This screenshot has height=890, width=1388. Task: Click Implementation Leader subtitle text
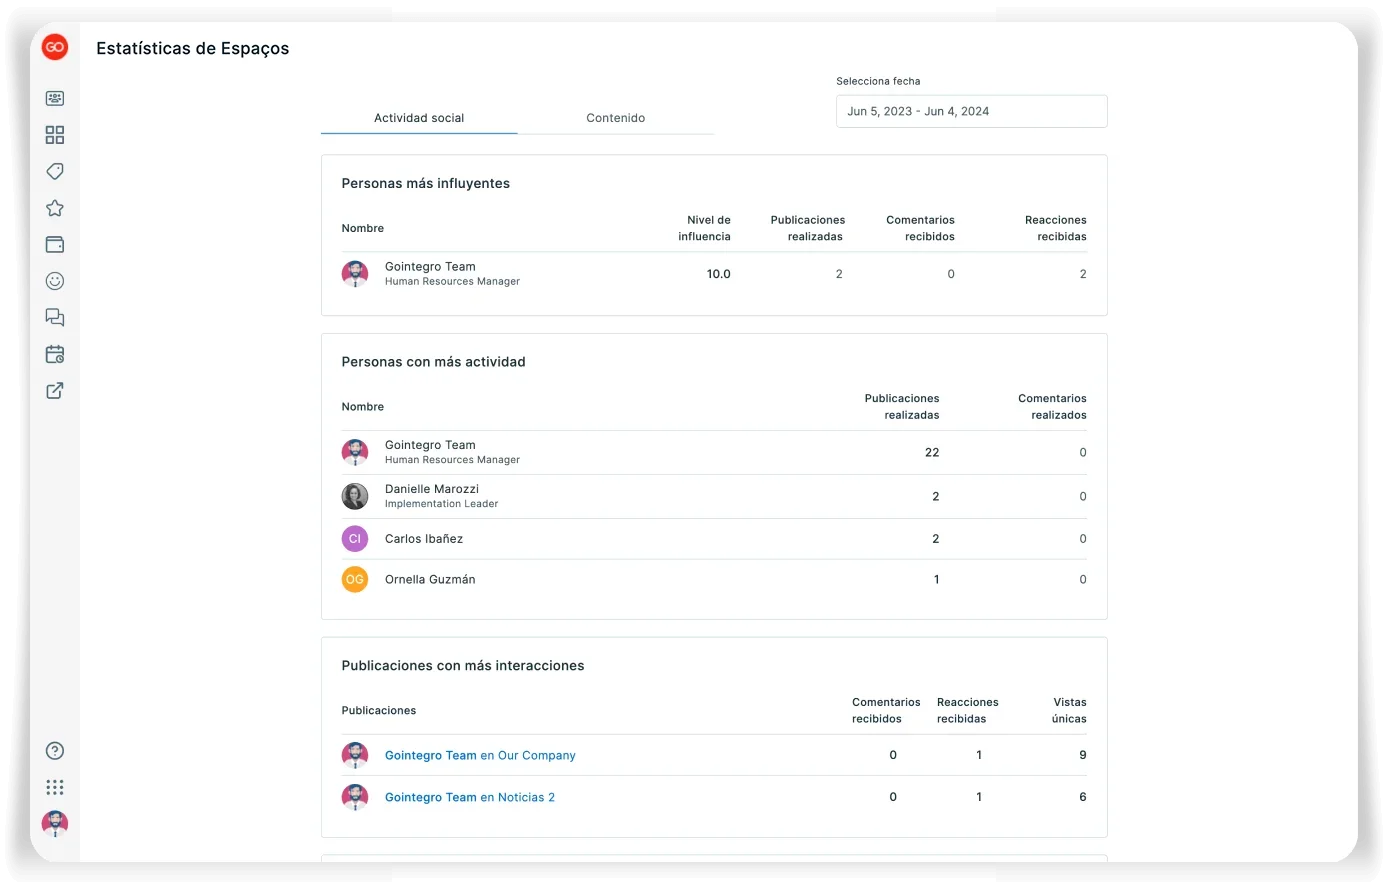pyautogui.click(x=441, y=504)
